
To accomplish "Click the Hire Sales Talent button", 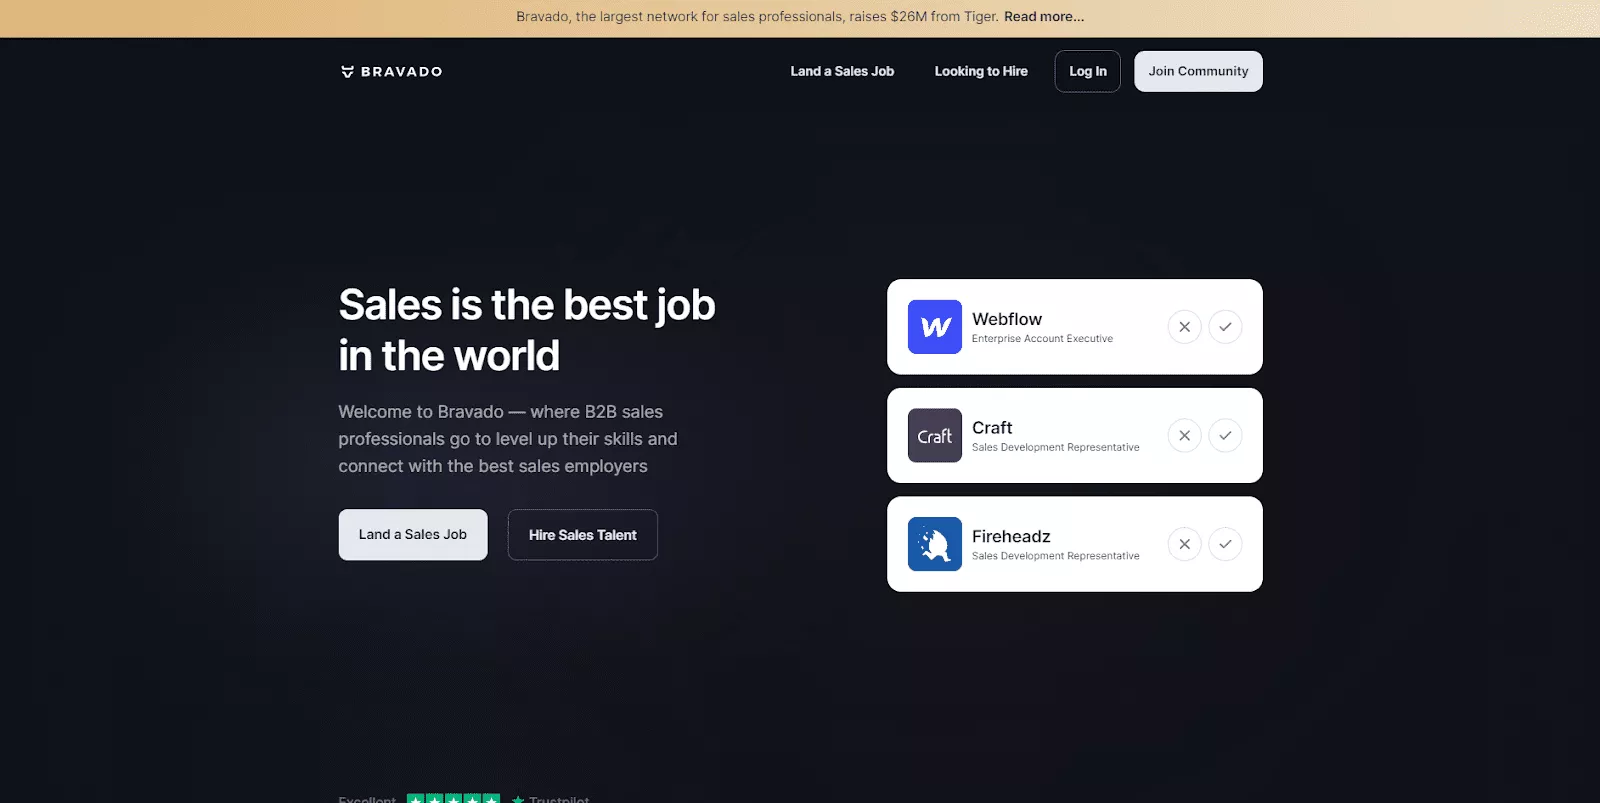I will pyautogui.click(x=582, y=535).
